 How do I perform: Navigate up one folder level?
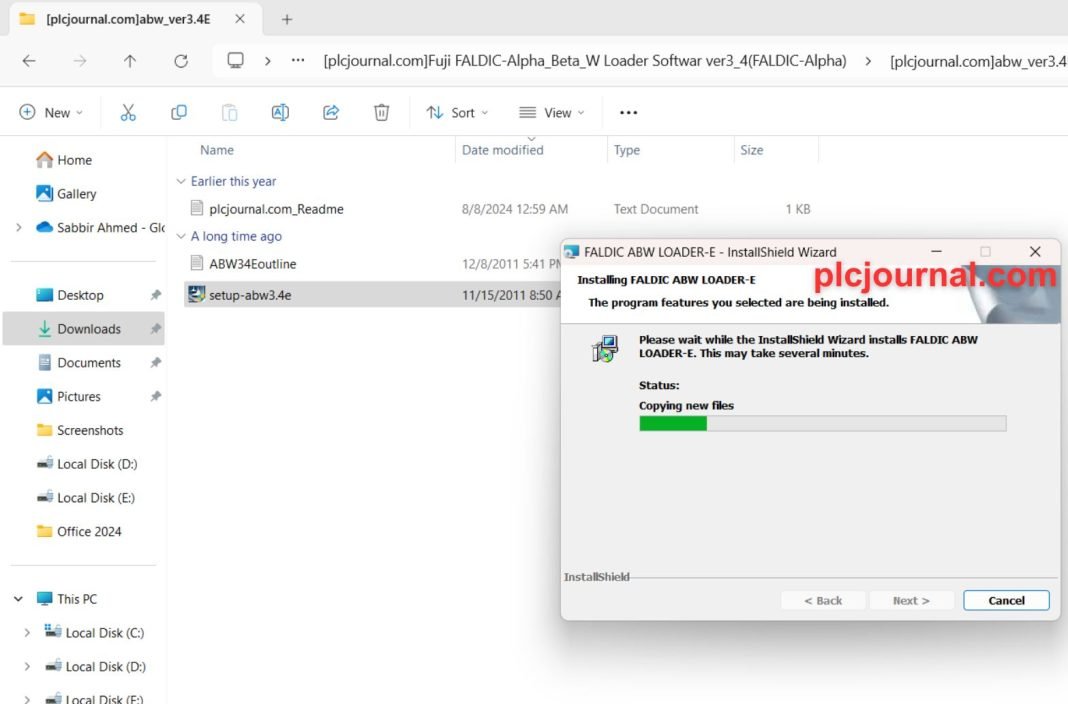coord(130,61)
